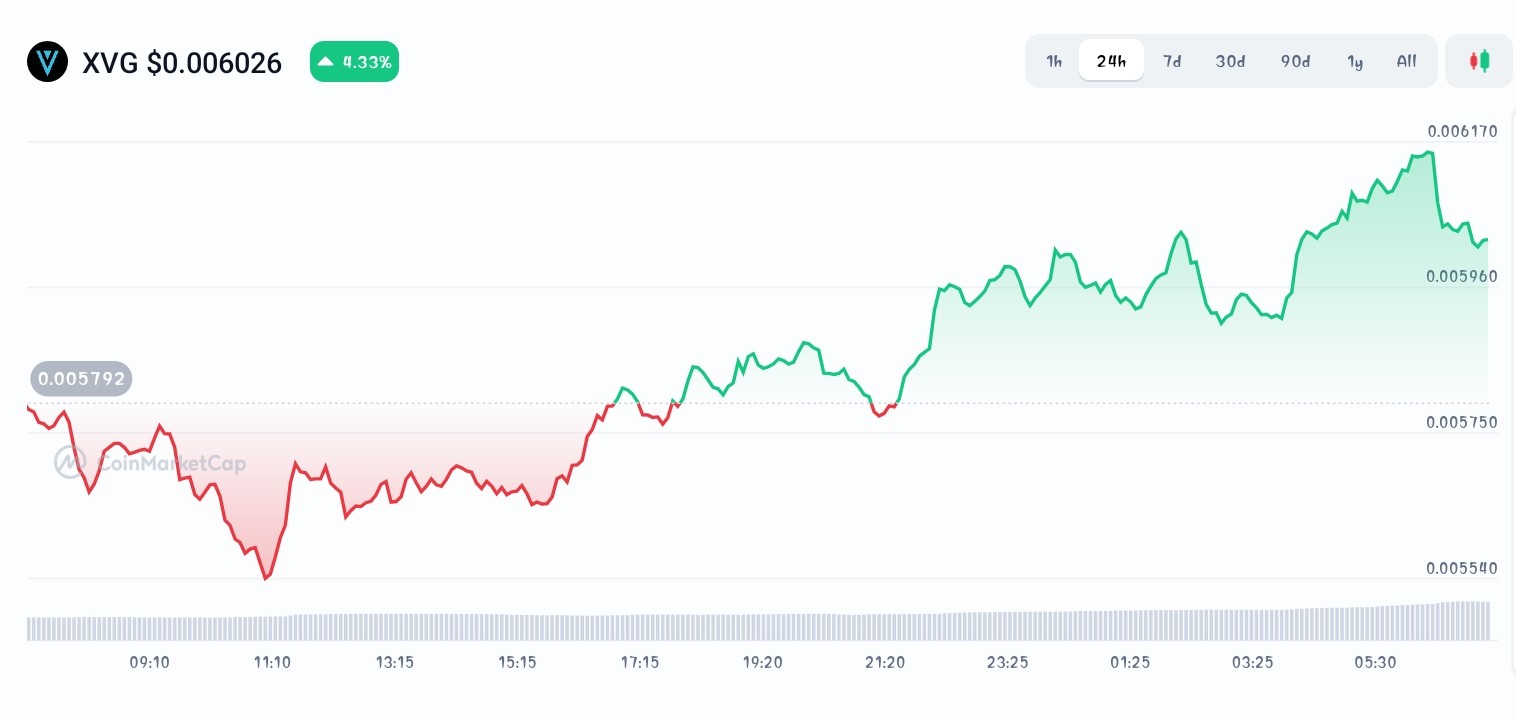This screenshot has height=720, width=1516.
Task: Show the All-time price chart
Action: pos(1406,61)
